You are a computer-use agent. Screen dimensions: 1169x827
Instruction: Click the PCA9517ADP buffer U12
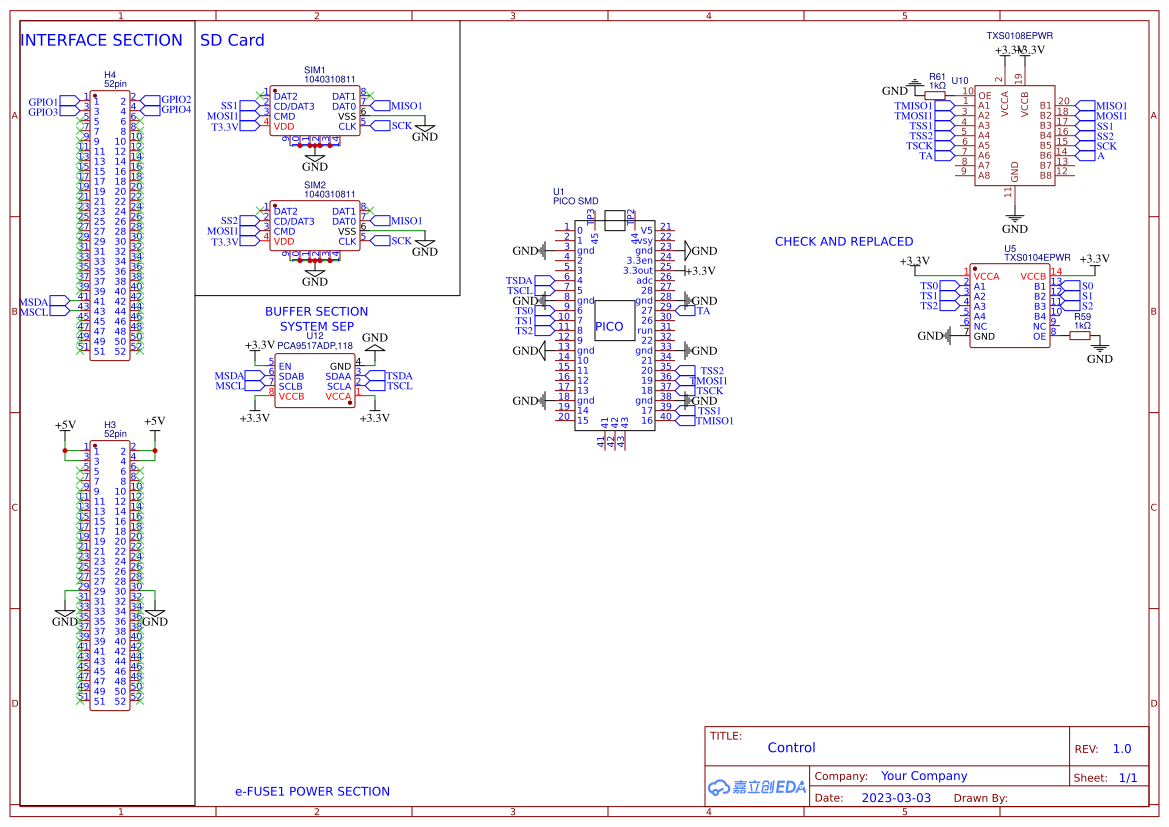pyautogui.click(x=315, y=380)
